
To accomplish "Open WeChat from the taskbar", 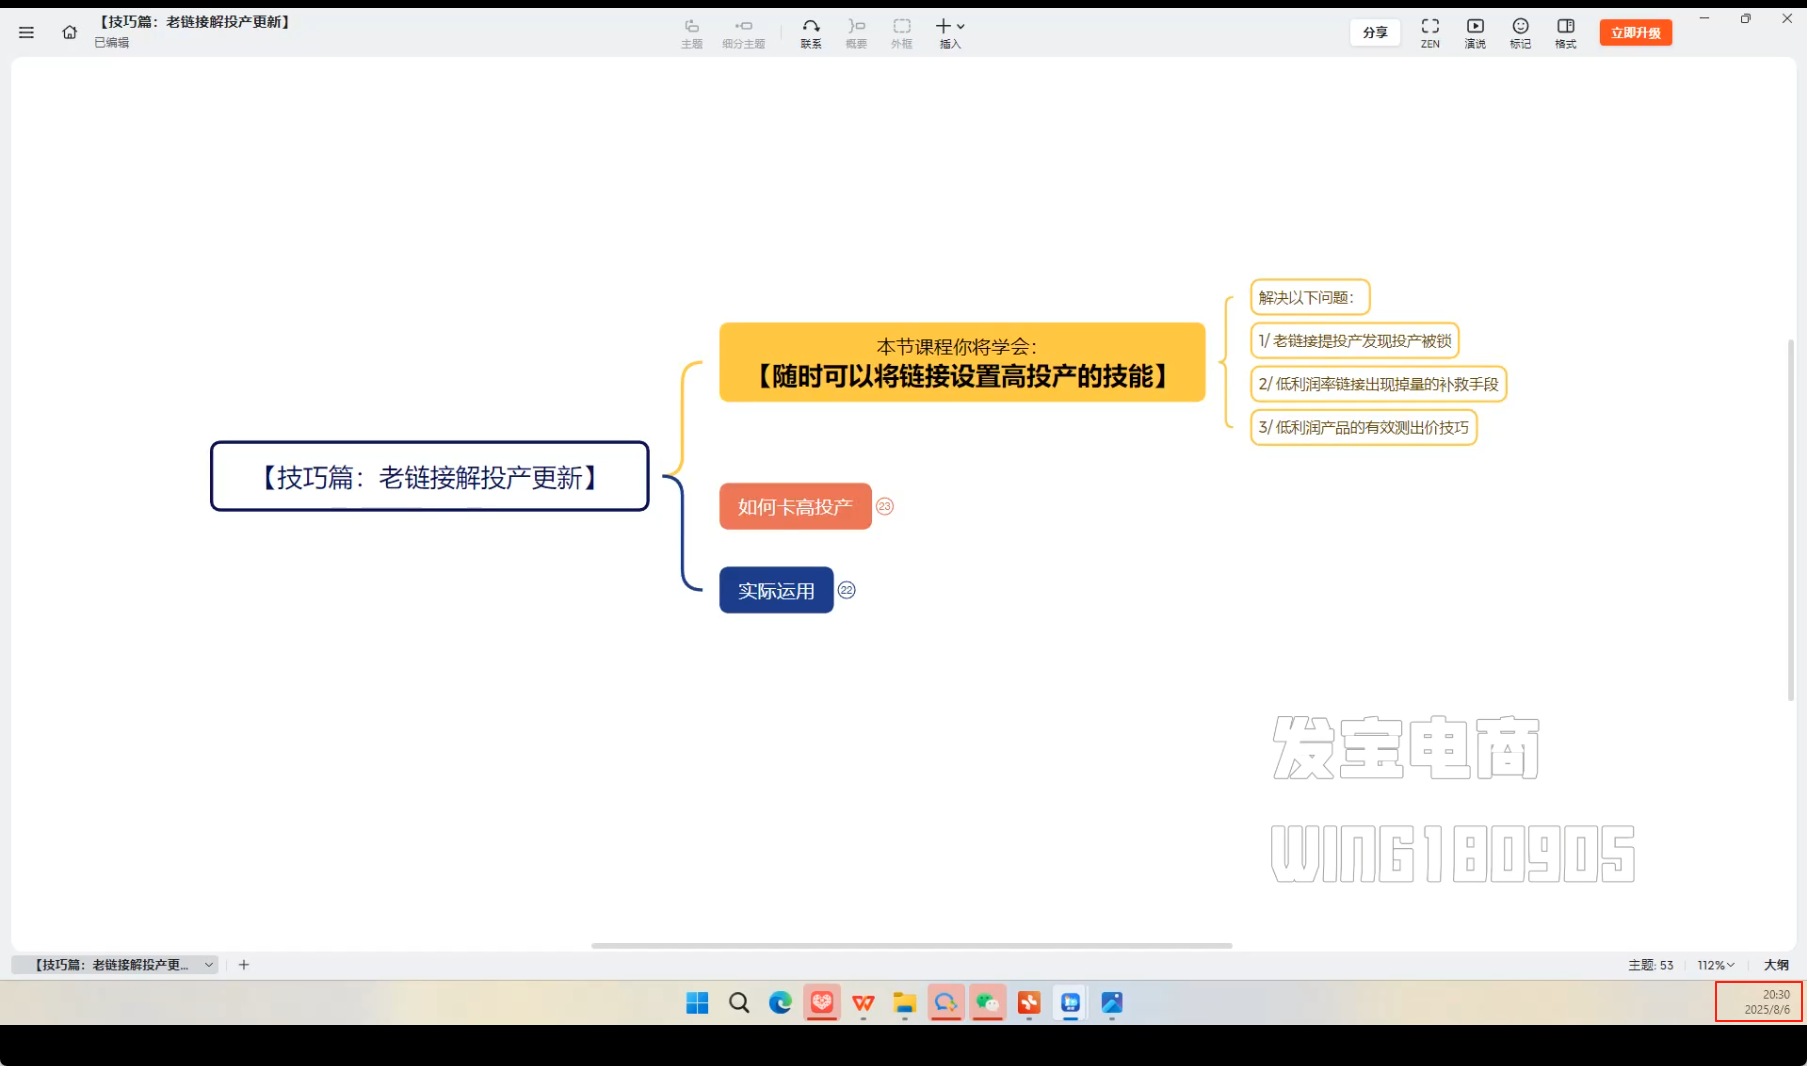I will point(987,1003).
